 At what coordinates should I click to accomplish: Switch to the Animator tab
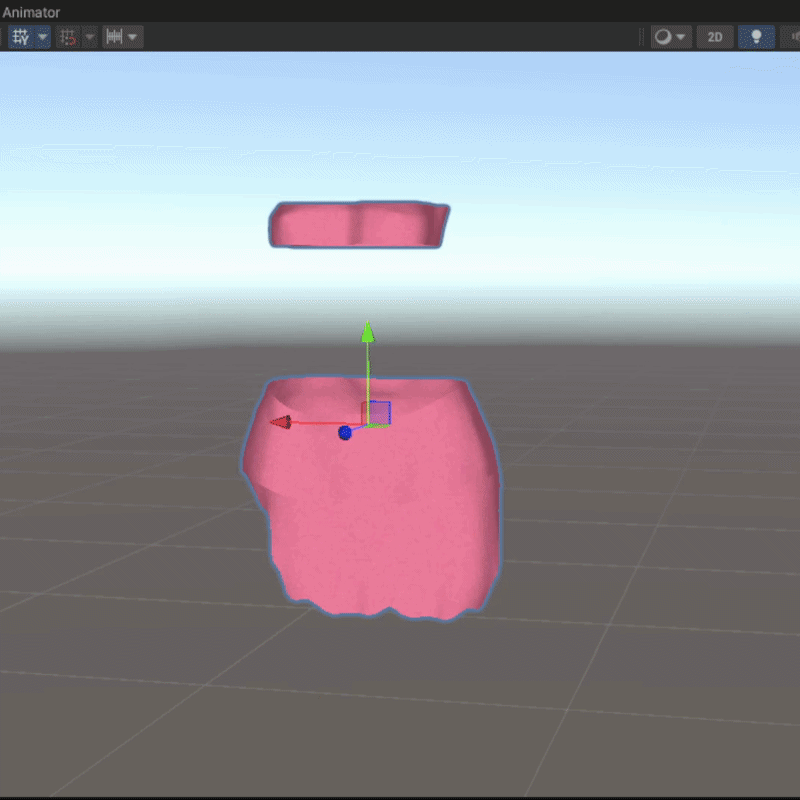tap(31, 12)
